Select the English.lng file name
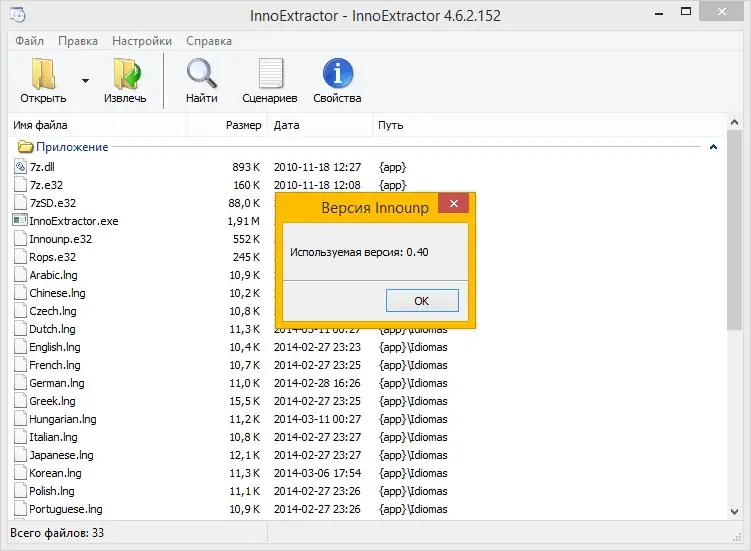Viewport: 751px width, 551px height. (x=55, y=347)
